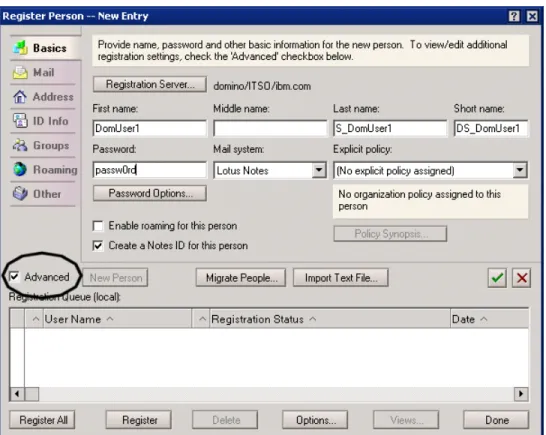Viewport: 546px width, 435px height.
Task: Click the help question mark icon
Action: (514, 16)
